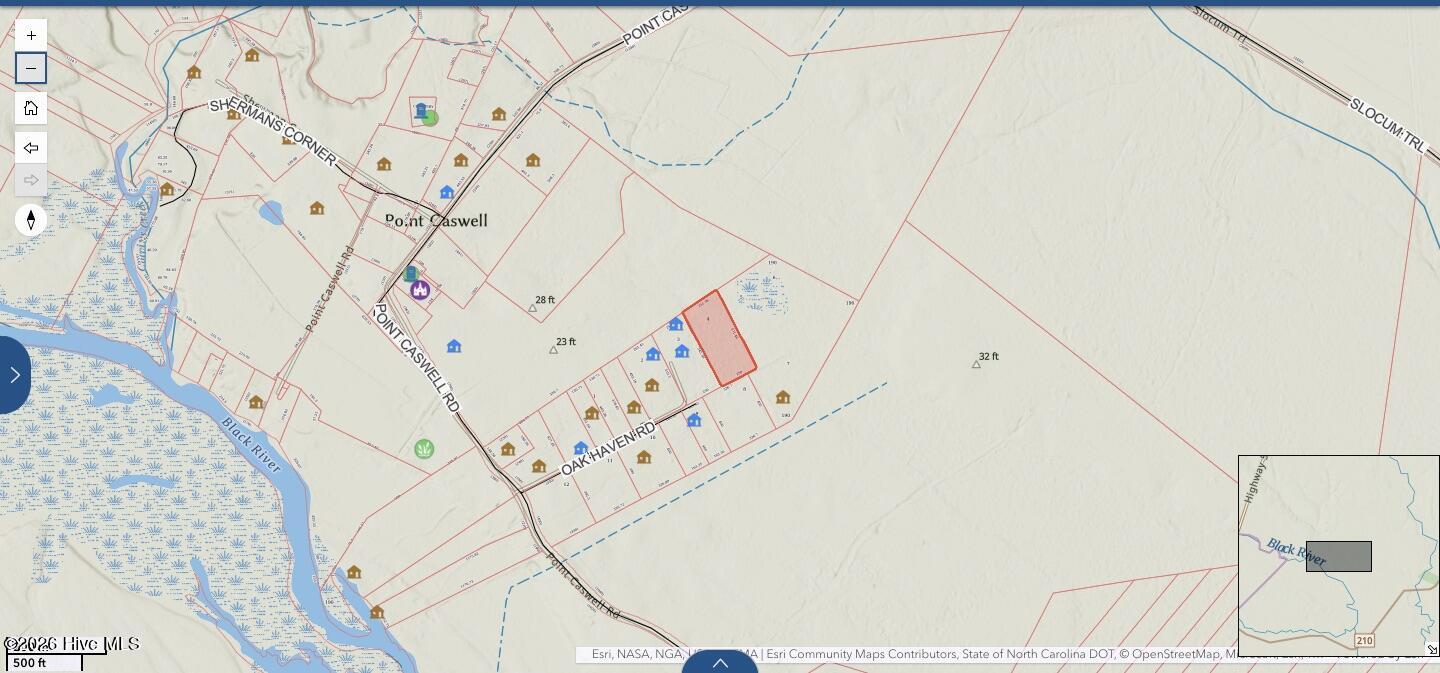This screenshot has width=1440, height=673.
Task: Click the 32 ft elevation triangle marker
Action: click(976, 364)
